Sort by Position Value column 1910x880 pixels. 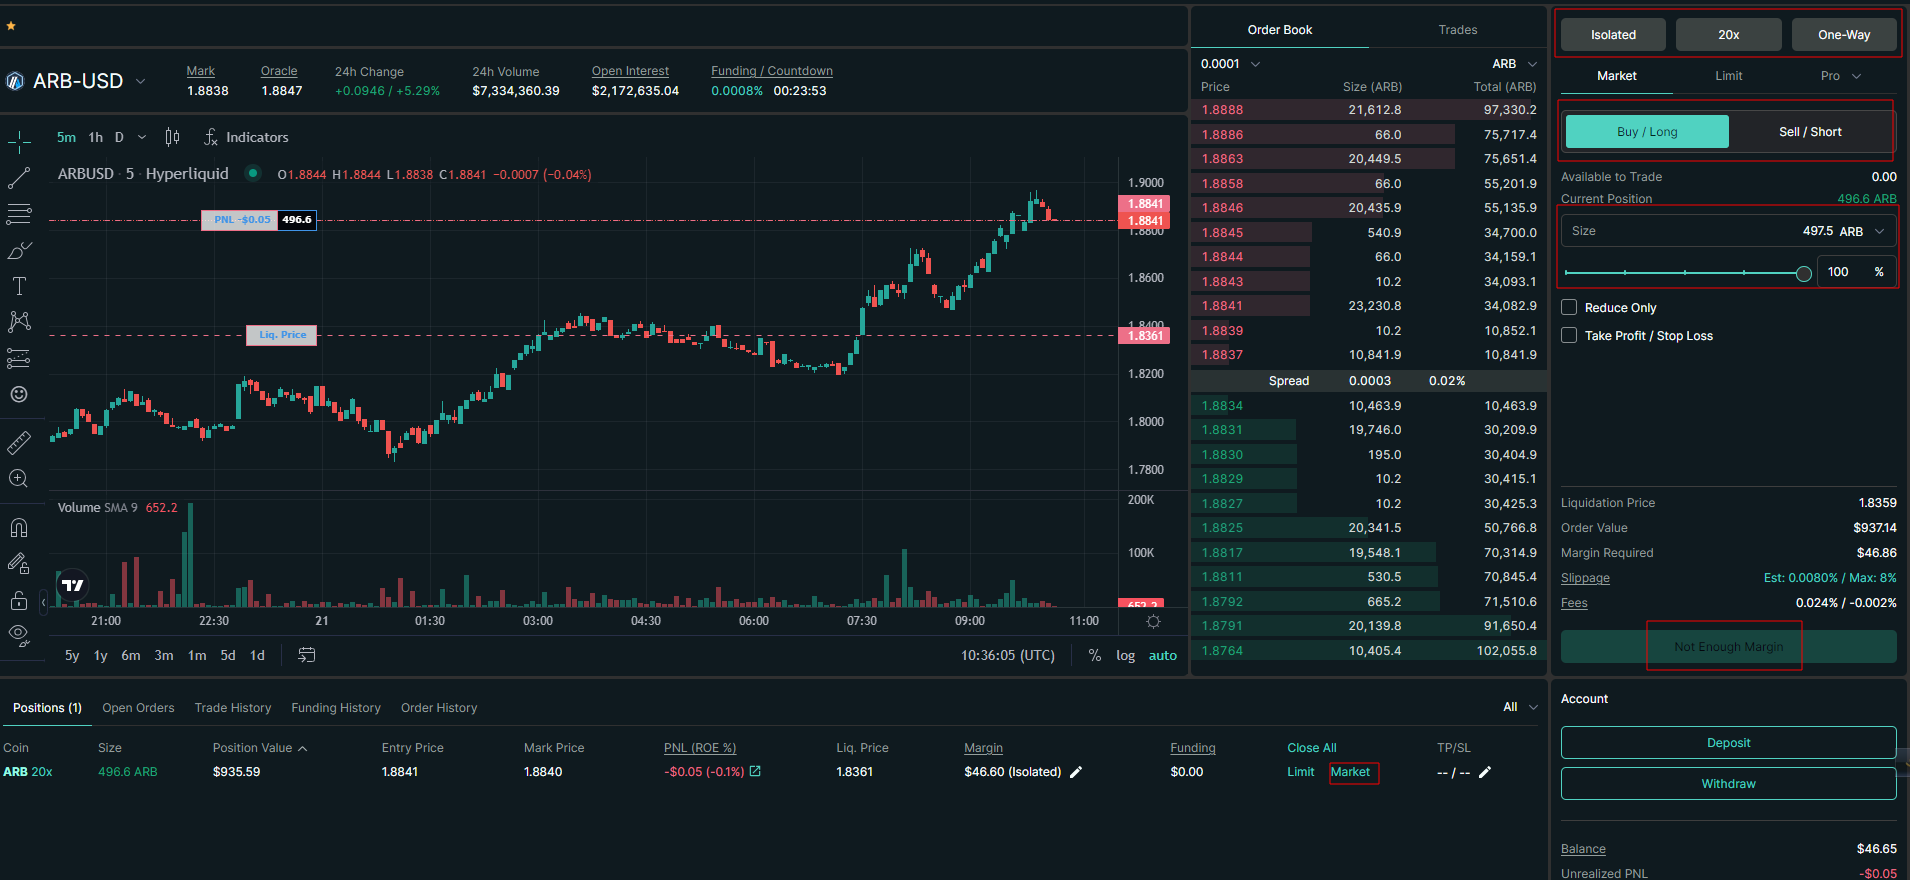[259, 748]
